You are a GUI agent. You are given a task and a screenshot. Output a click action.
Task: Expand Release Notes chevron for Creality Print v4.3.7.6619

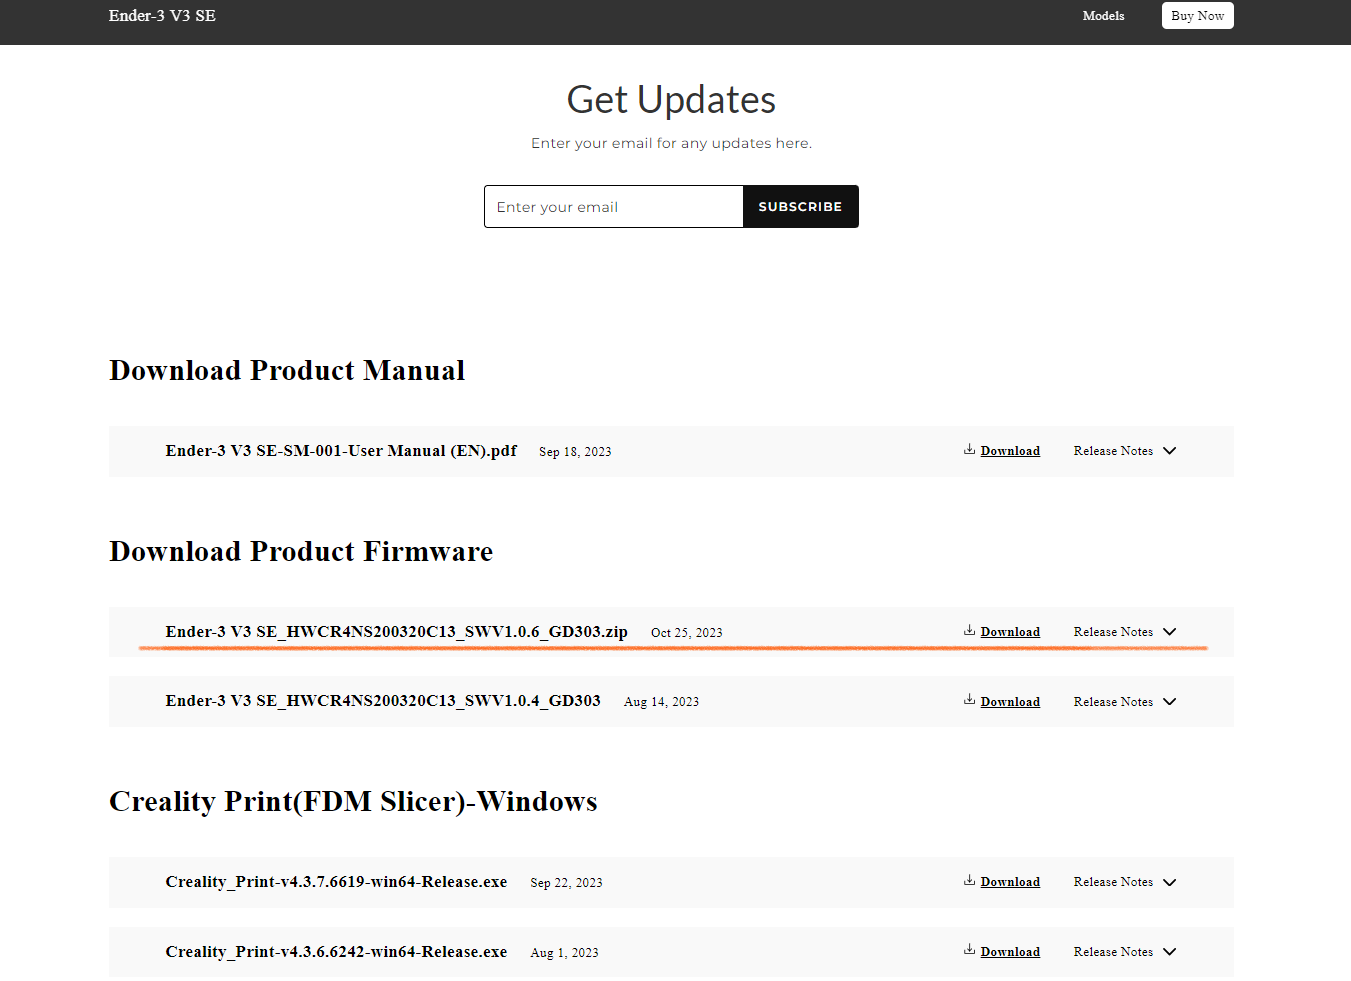[x=1169, y=882]
